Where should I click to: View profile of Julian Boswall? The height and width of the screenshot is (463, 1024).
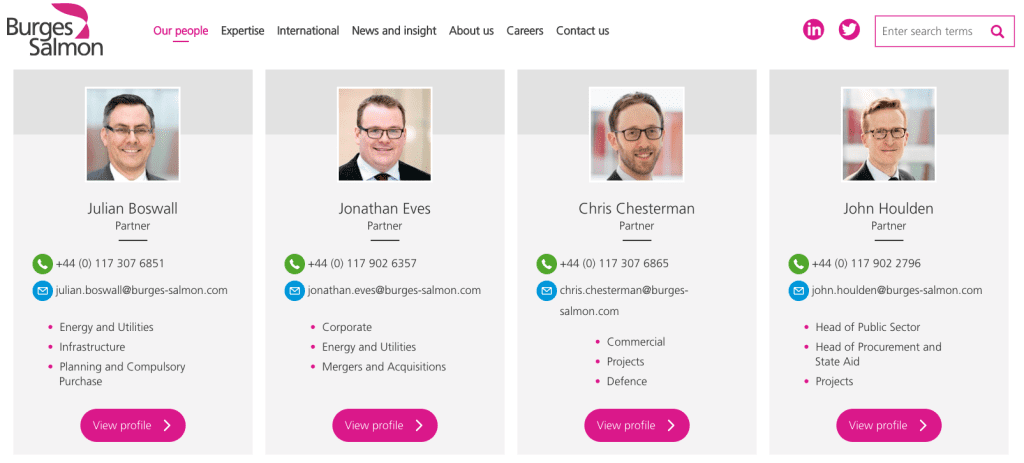pyautogui.click(x=133, y=425)
